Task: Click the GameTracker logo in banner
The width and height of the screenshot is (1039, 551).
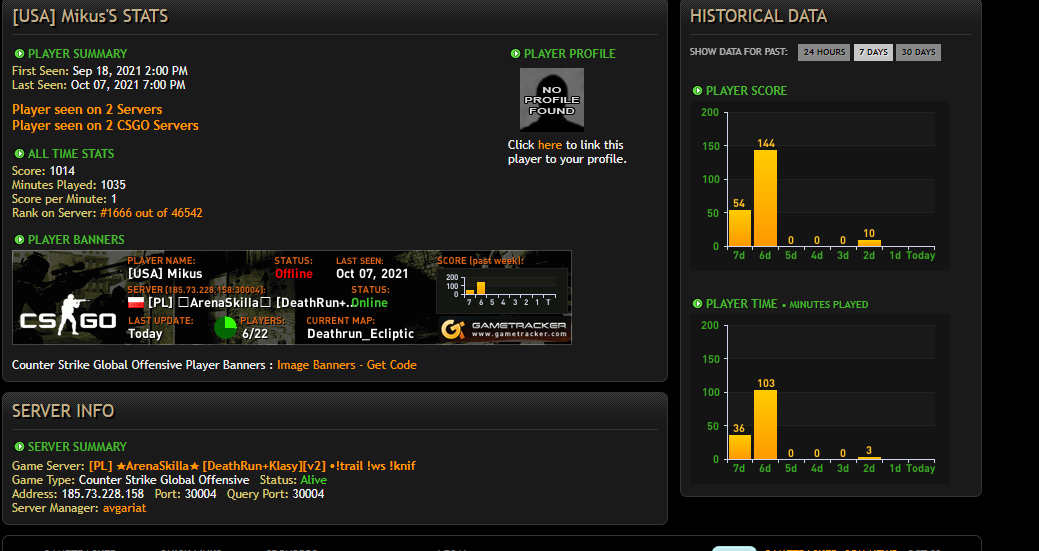Action: pyautogui.click(x=504, y=329)
